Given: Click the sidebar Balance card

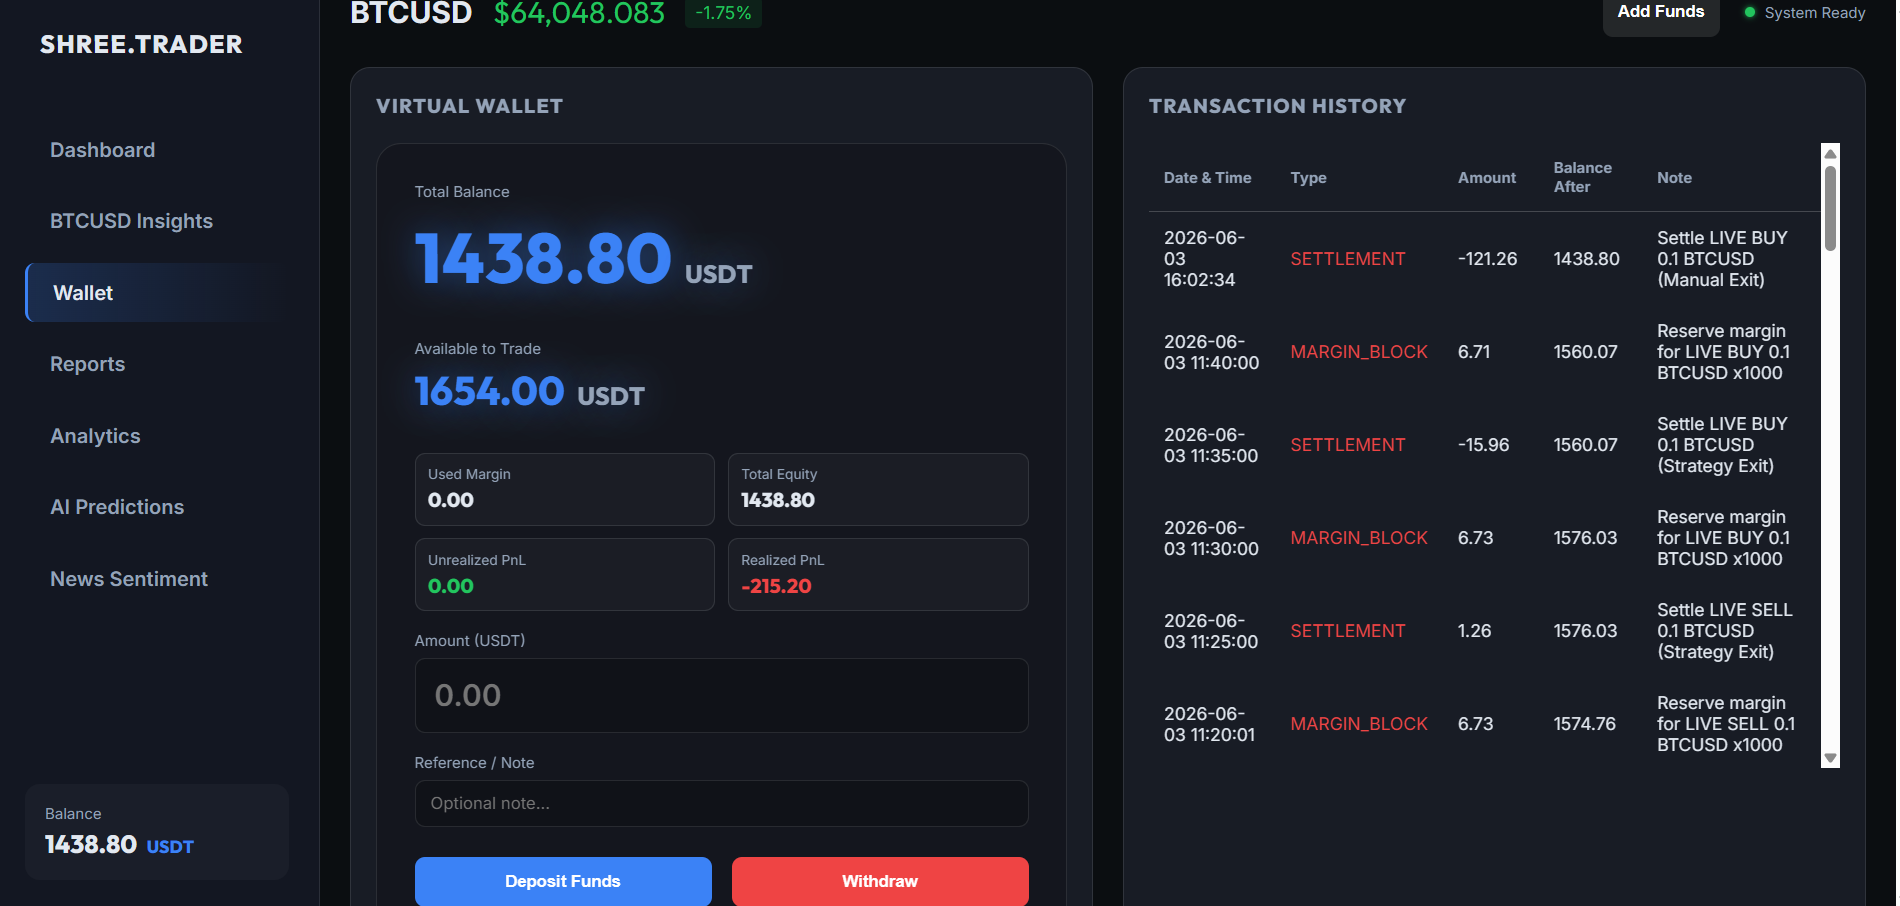Looking at the screenshot, I should pos(157,832).
